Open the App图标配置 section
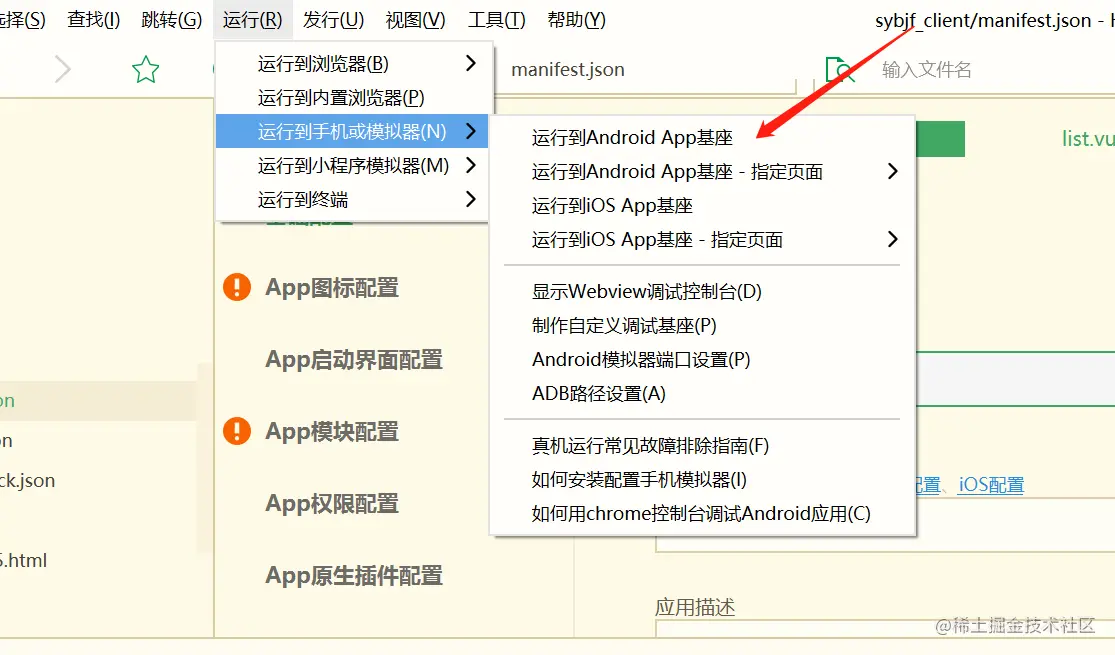 [332, 287]
